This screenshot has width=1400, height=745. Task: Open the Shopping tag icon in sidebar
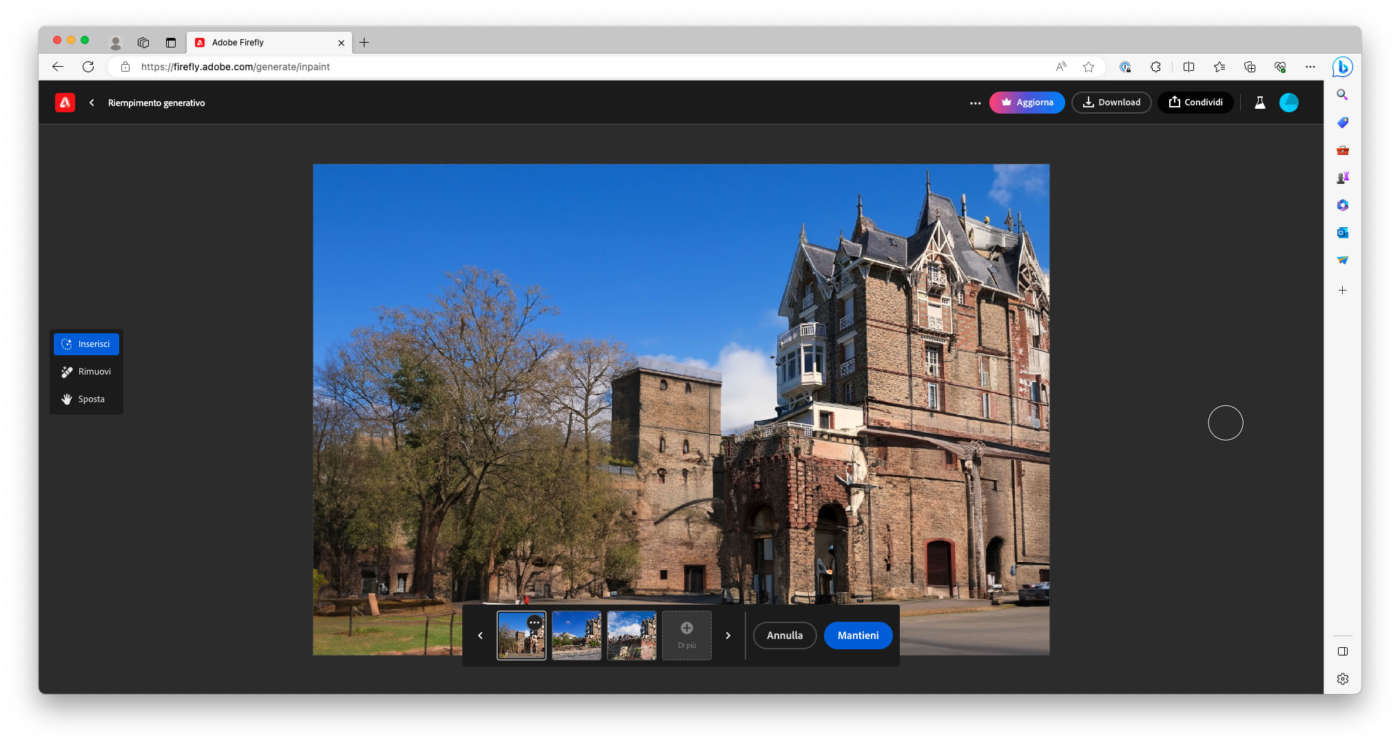[1342, 123]
